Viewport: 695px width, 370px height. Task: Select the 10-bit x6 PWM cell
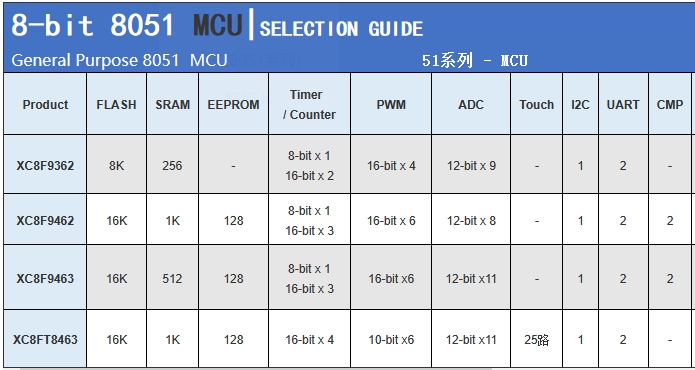pyautogui.click(x=391, y=340)
